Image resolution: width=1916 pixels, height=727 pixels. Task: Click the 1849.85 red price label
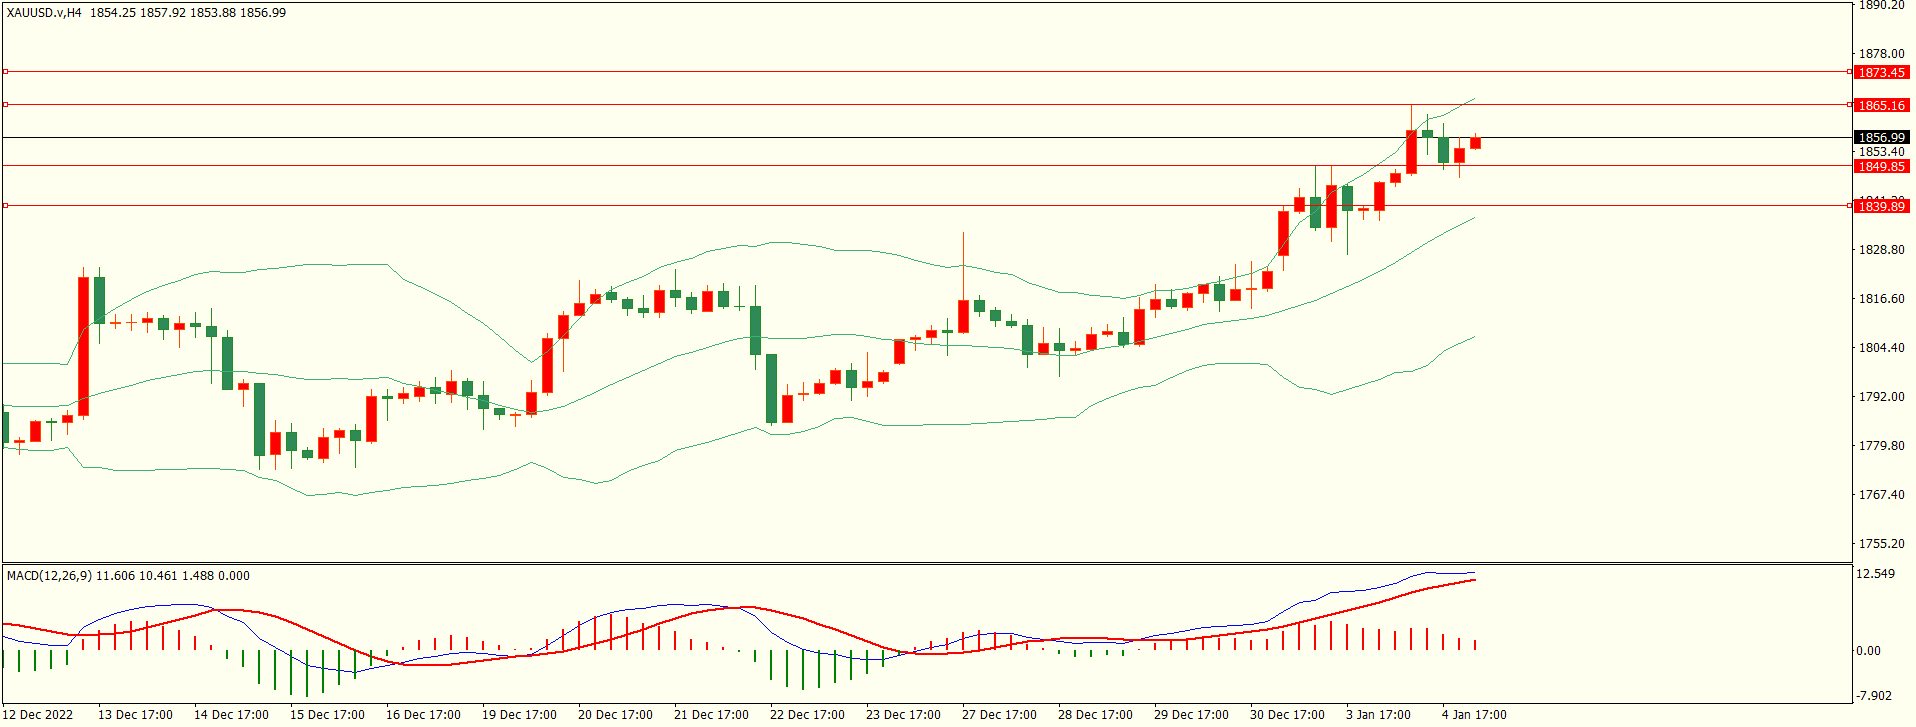click(1881, 167)
